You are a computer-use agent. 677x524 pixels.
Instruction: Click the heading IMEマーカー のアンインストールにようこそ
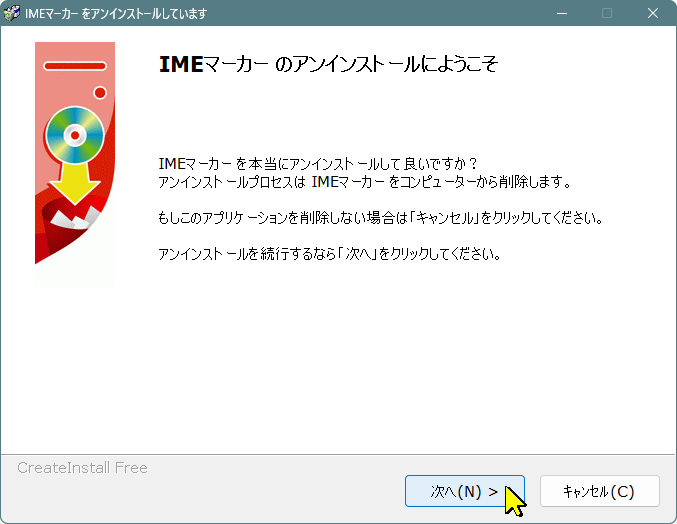click(x=329, y=65)
